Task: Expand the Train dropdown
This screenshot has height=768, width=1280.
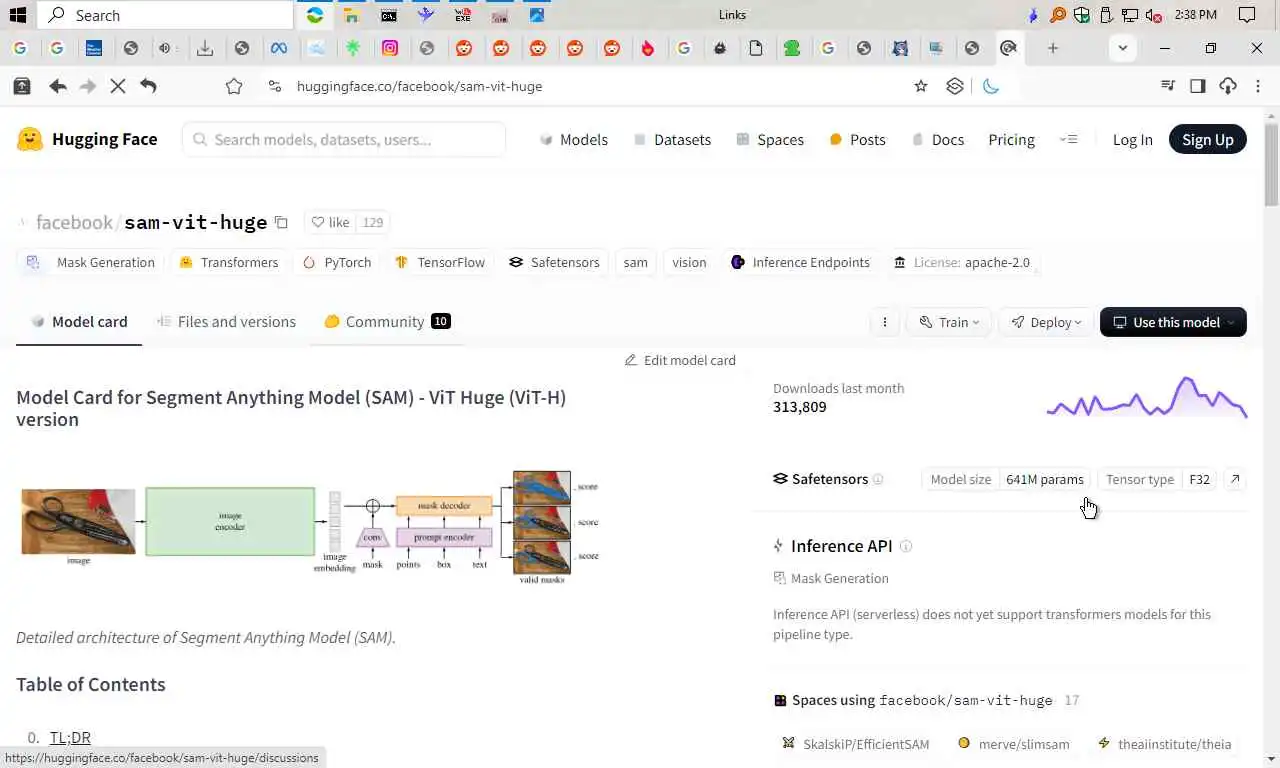Action: (950, 322)
